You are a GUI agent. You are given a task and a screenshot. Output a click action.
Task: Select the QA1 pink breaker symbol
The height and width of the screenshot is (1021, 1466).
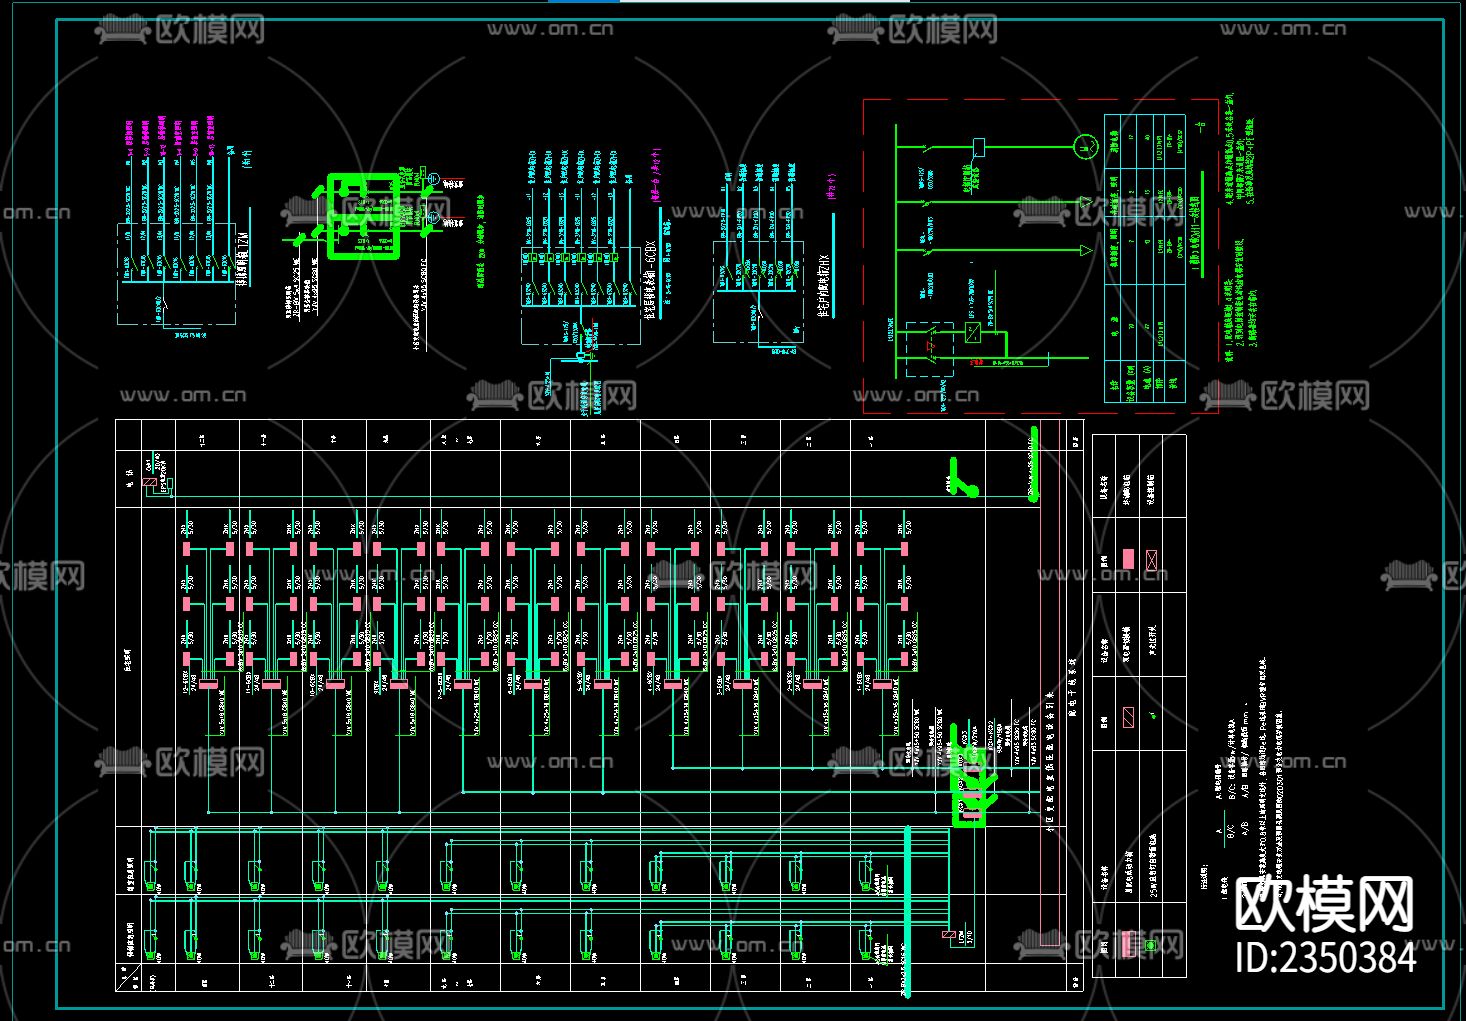click(x=150, y=482)
